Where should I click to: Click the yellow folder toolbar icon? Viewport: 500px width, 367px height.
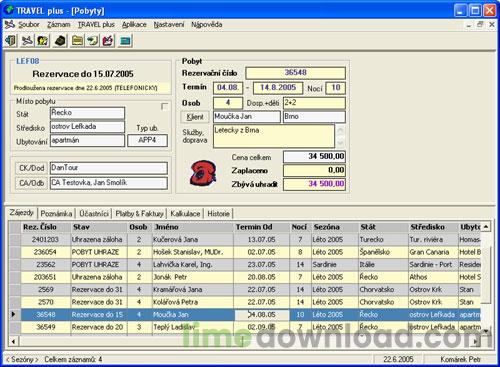tap(77, 41)
